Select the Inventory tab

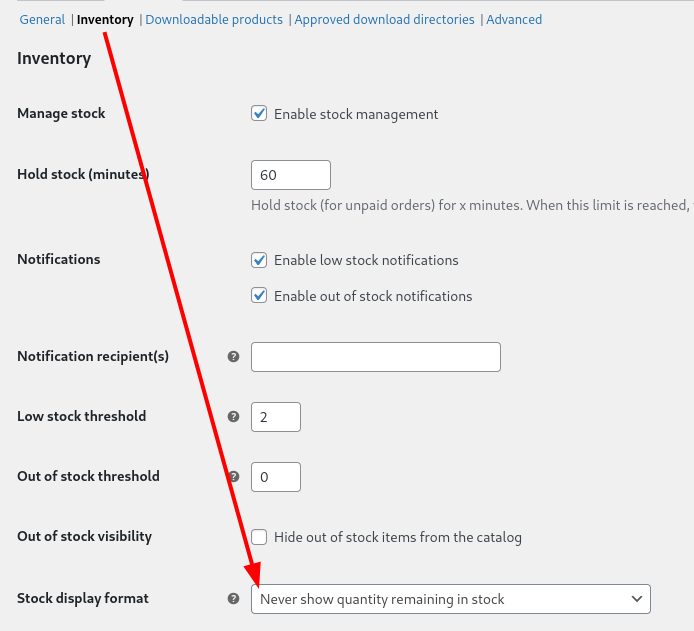[105, 19]
